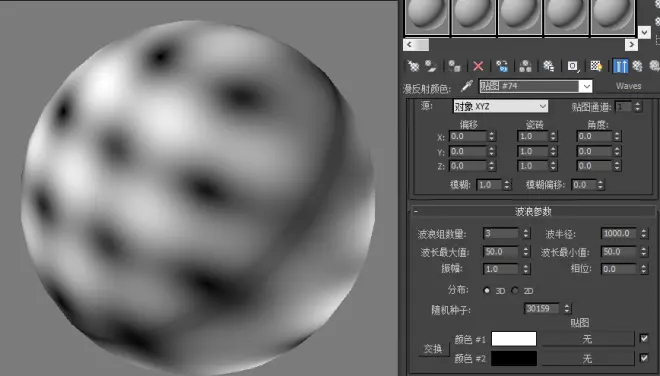Click Put Material to Scene icon

[x=431, y=66]
